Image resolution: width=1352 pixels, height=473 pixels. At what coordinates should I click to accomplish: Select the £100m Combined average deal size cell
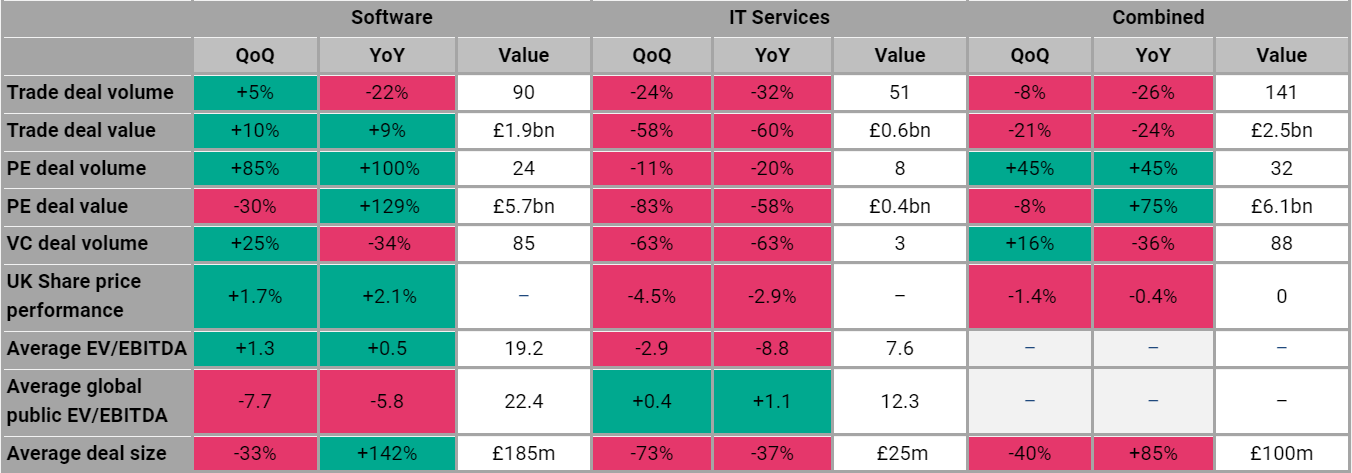[x=1281, y=453]
